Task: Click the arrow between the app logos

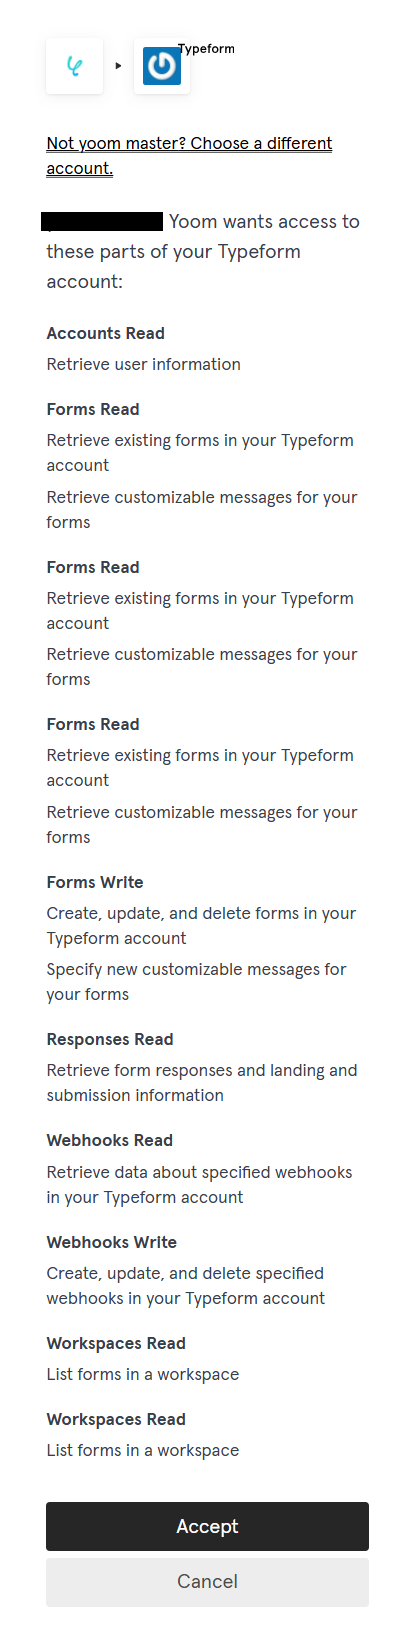Action: tap(118, 66)
